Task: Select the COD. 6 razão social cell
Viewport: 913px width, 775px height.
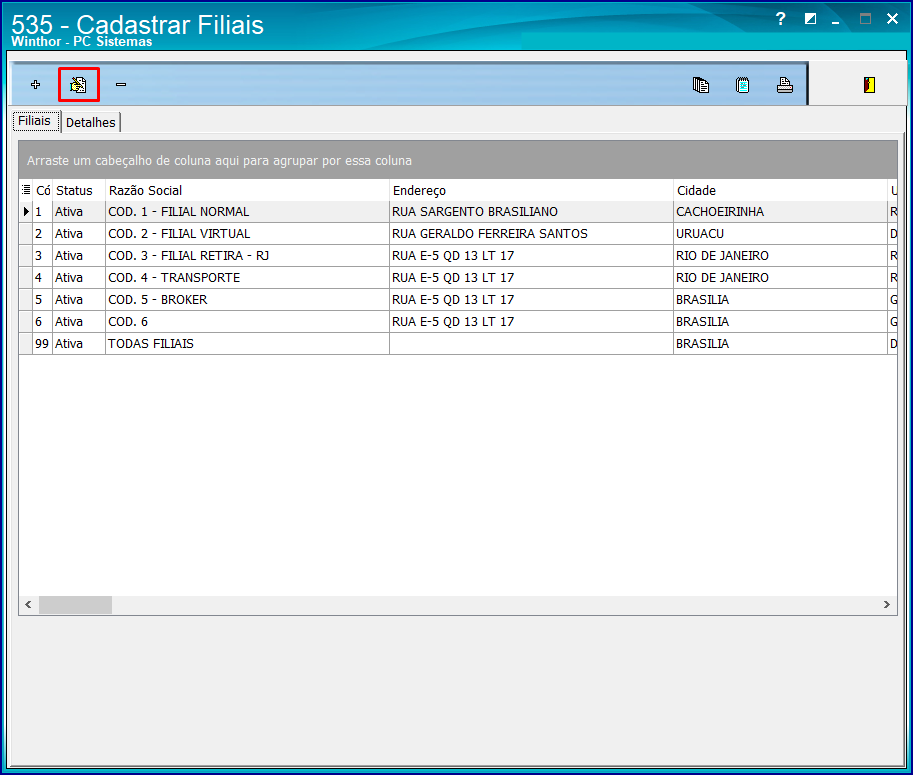Action: point(247,321)
